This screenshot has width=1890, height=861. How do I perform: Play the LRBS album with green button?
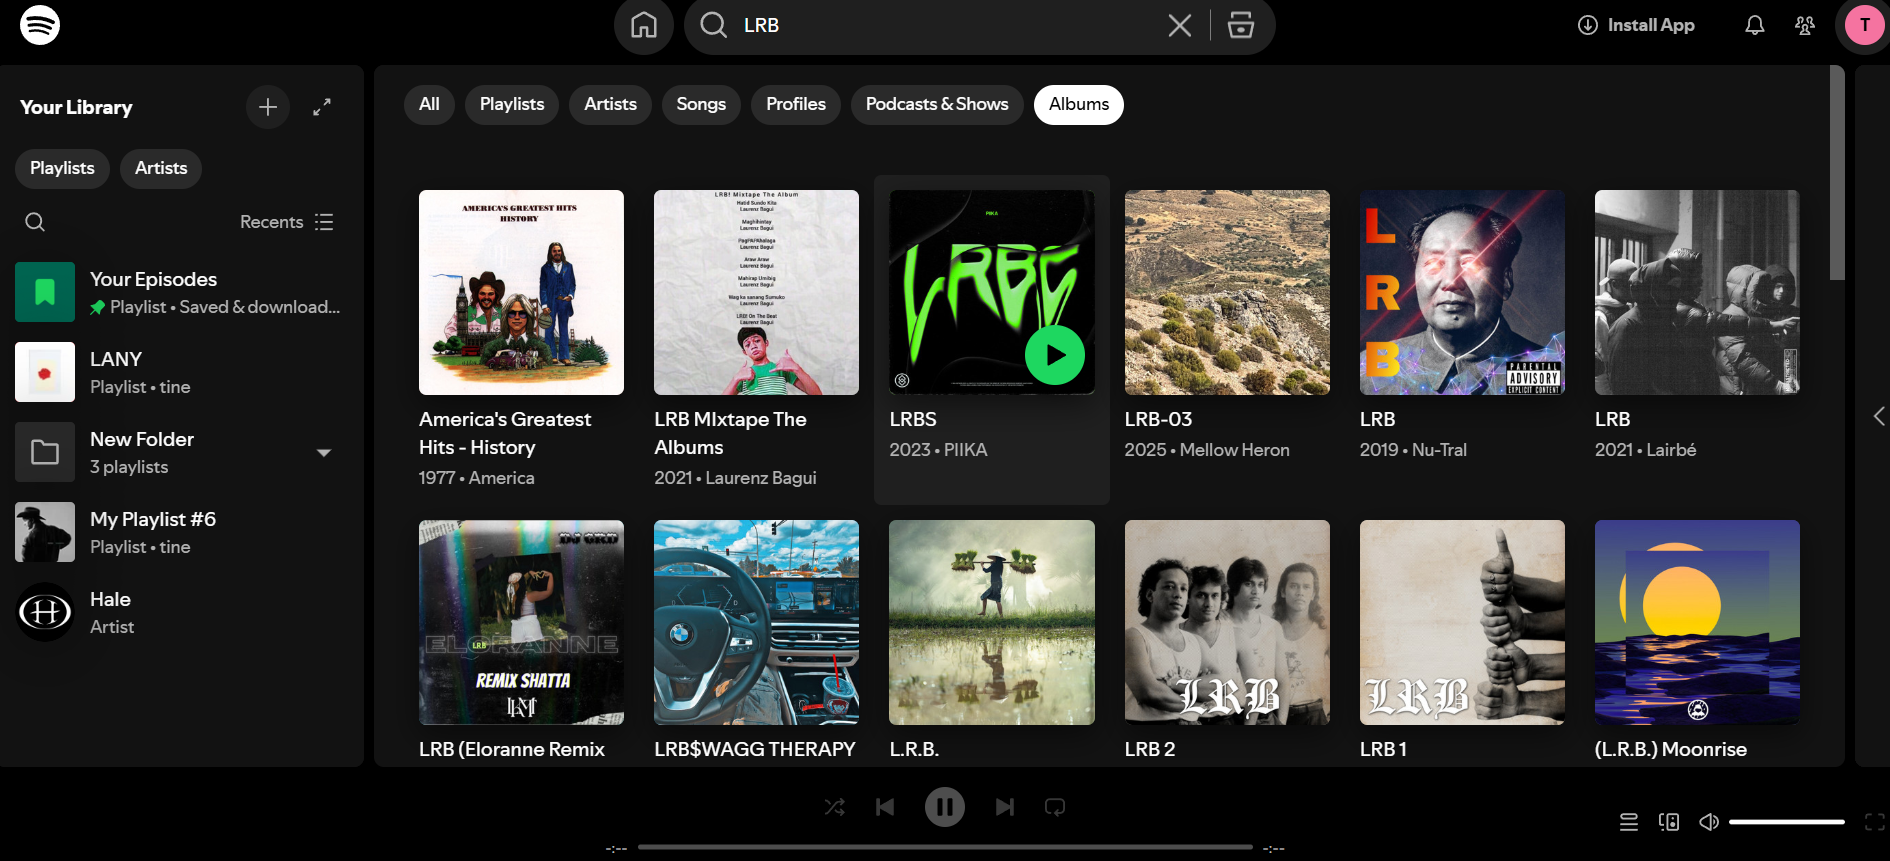point(1055,355)
